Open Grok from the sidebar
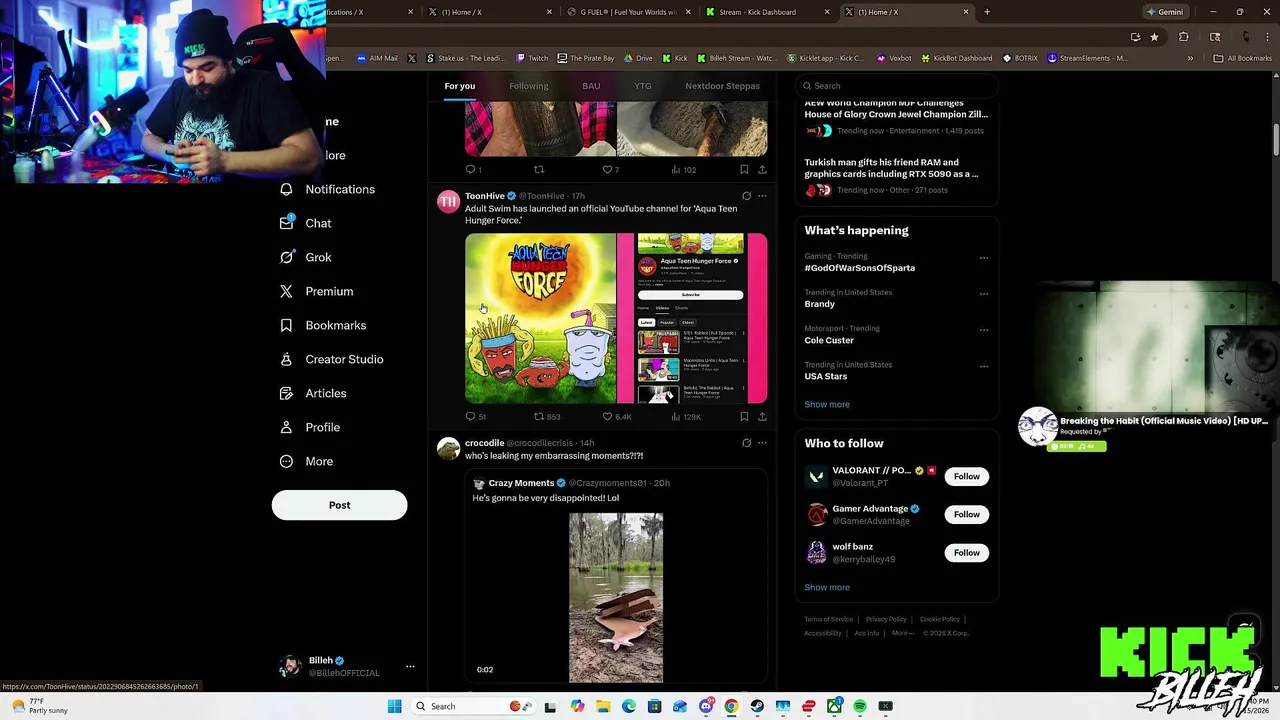The image size is (1280, 720). pos(305,257)
